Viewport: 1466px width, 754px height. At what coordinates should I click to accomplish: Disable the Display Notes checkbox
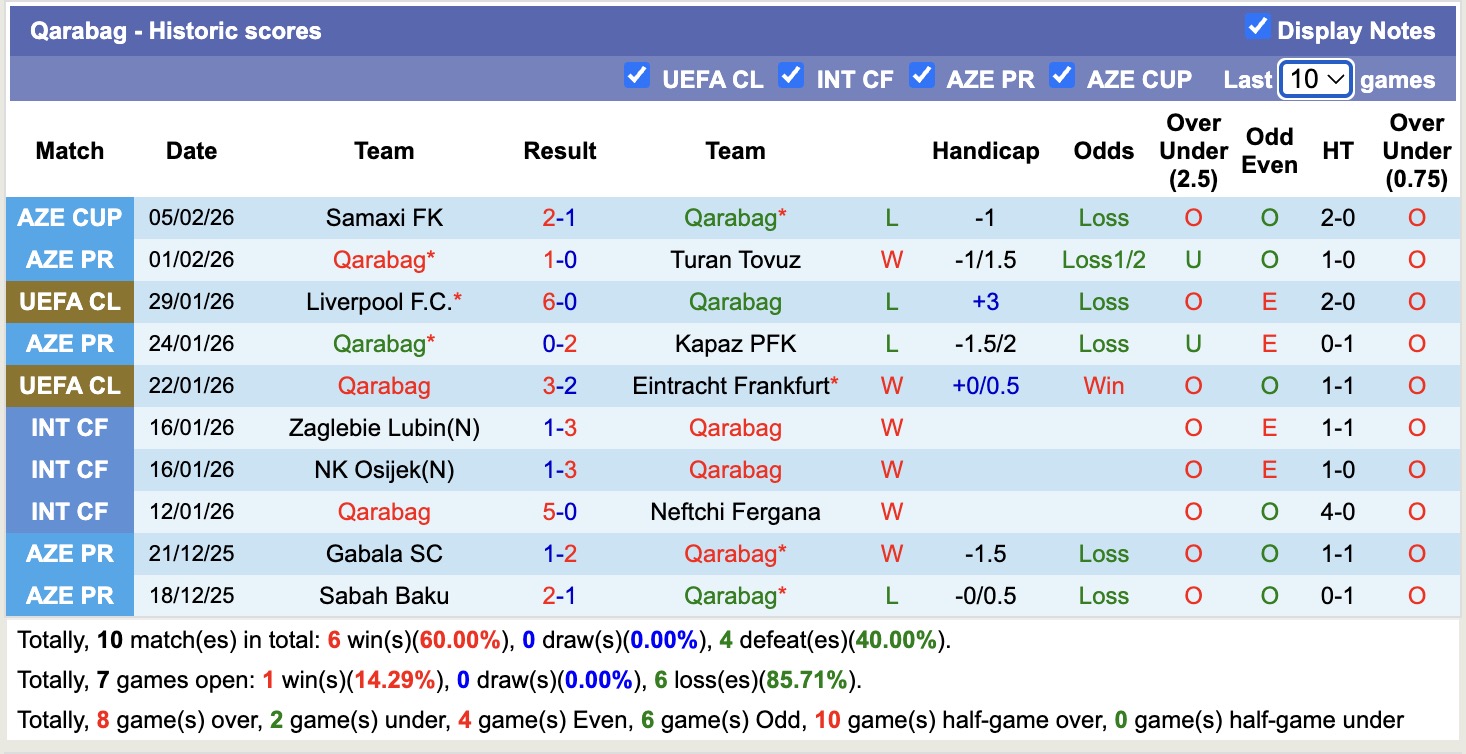click(x=1259, y=30)
